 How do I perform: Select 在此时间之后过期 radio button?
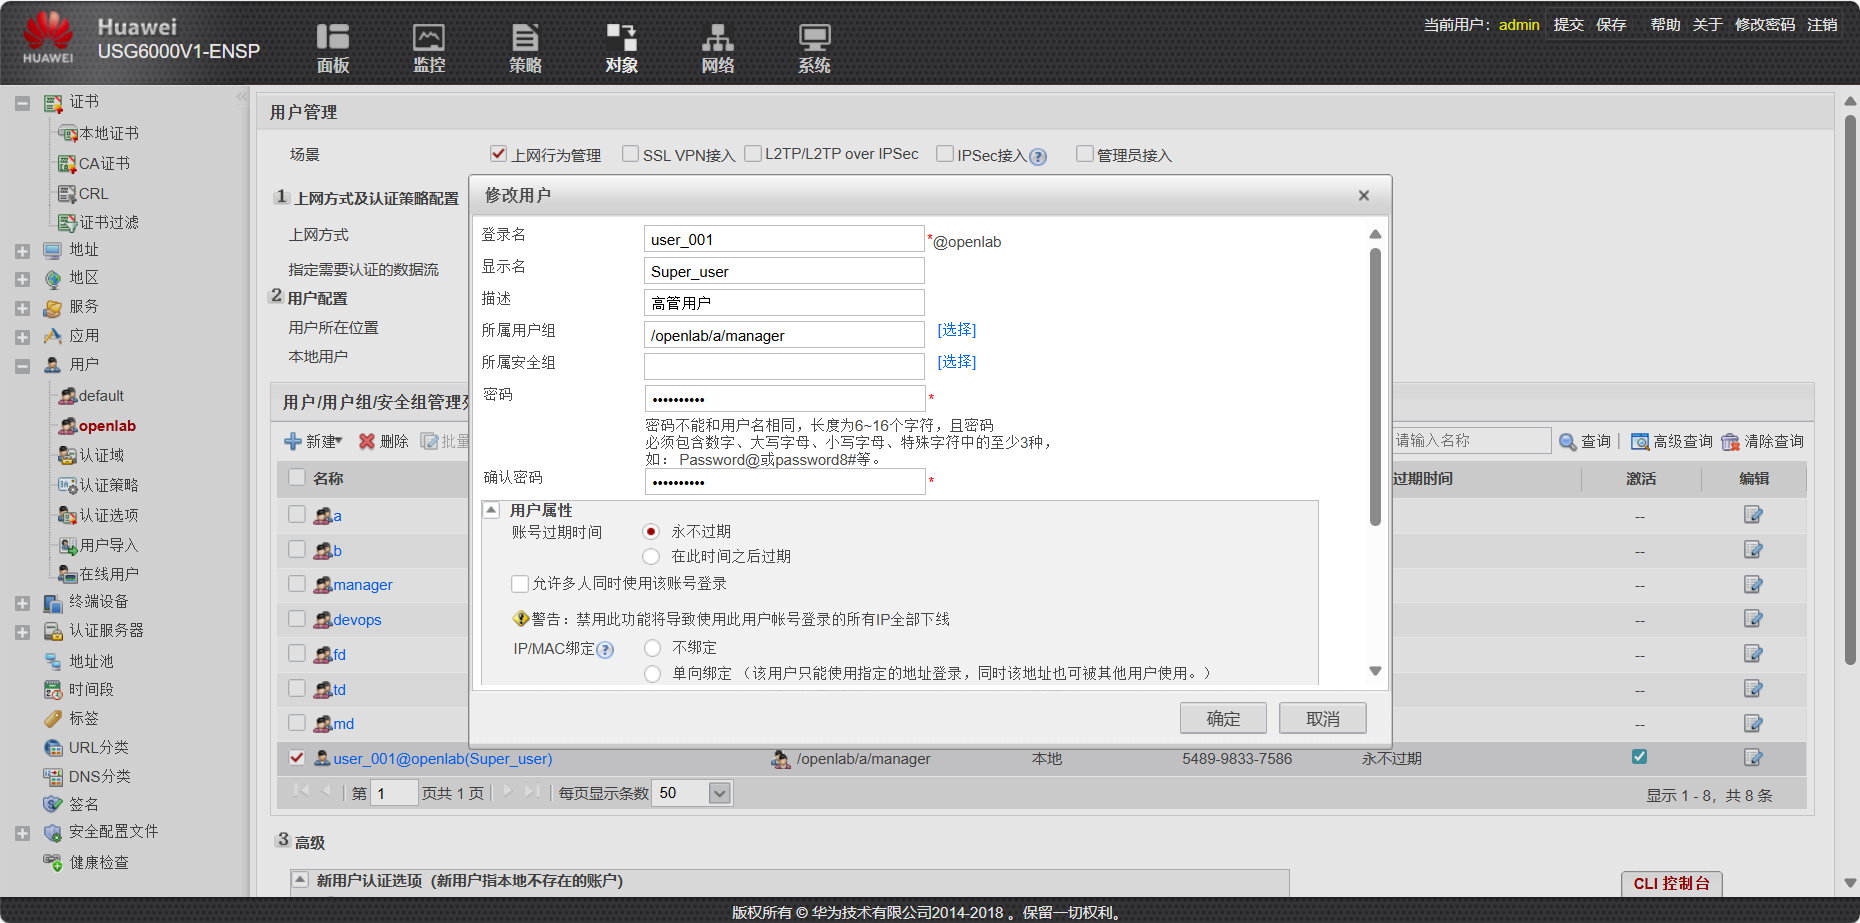pos(651,556)
